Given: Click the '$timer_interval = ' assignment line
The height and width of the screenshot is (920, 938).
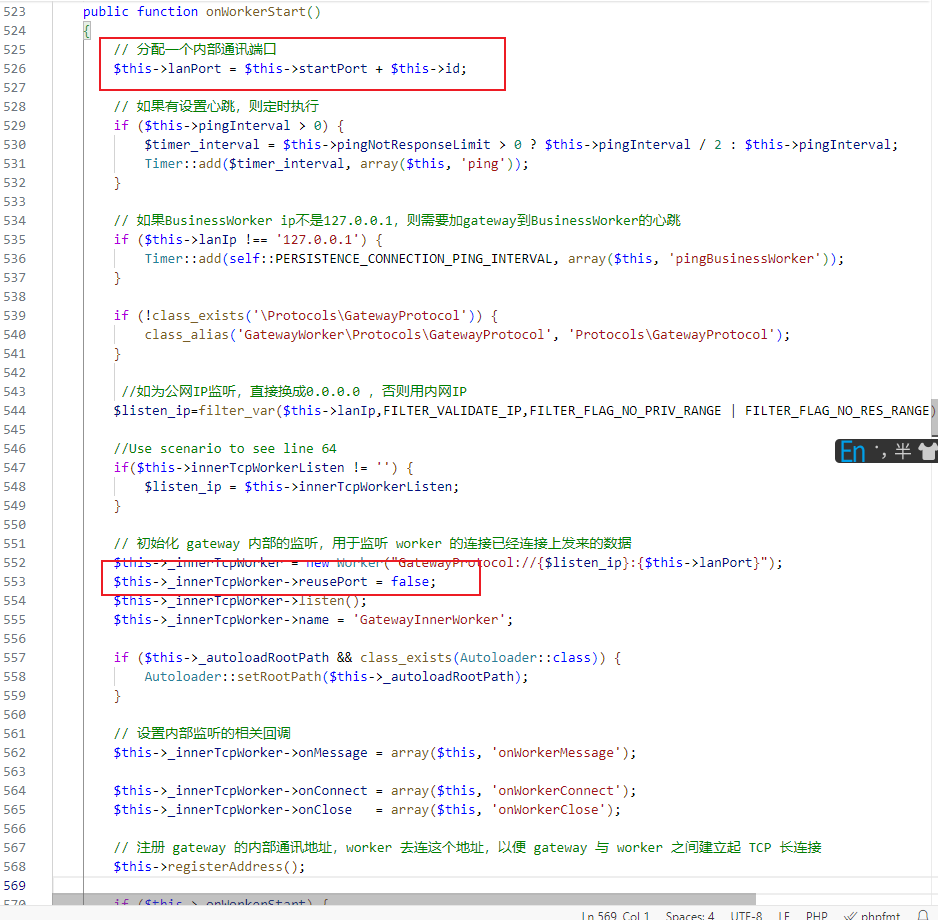Looking at the screenshot, I should (x=521, y=145).
